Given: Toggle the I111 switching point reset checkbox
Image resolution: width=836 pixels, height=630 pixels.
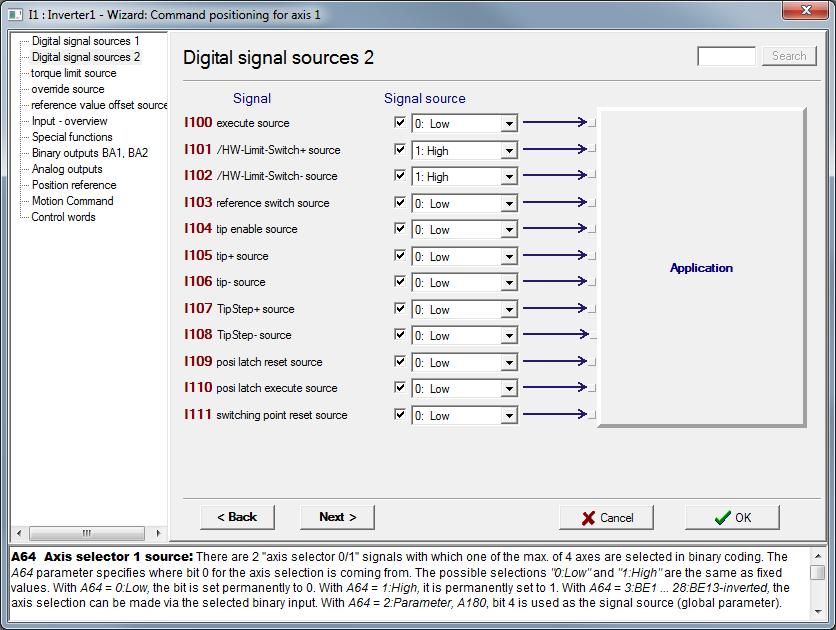Looking at the screenshot, I should point(399,414).
